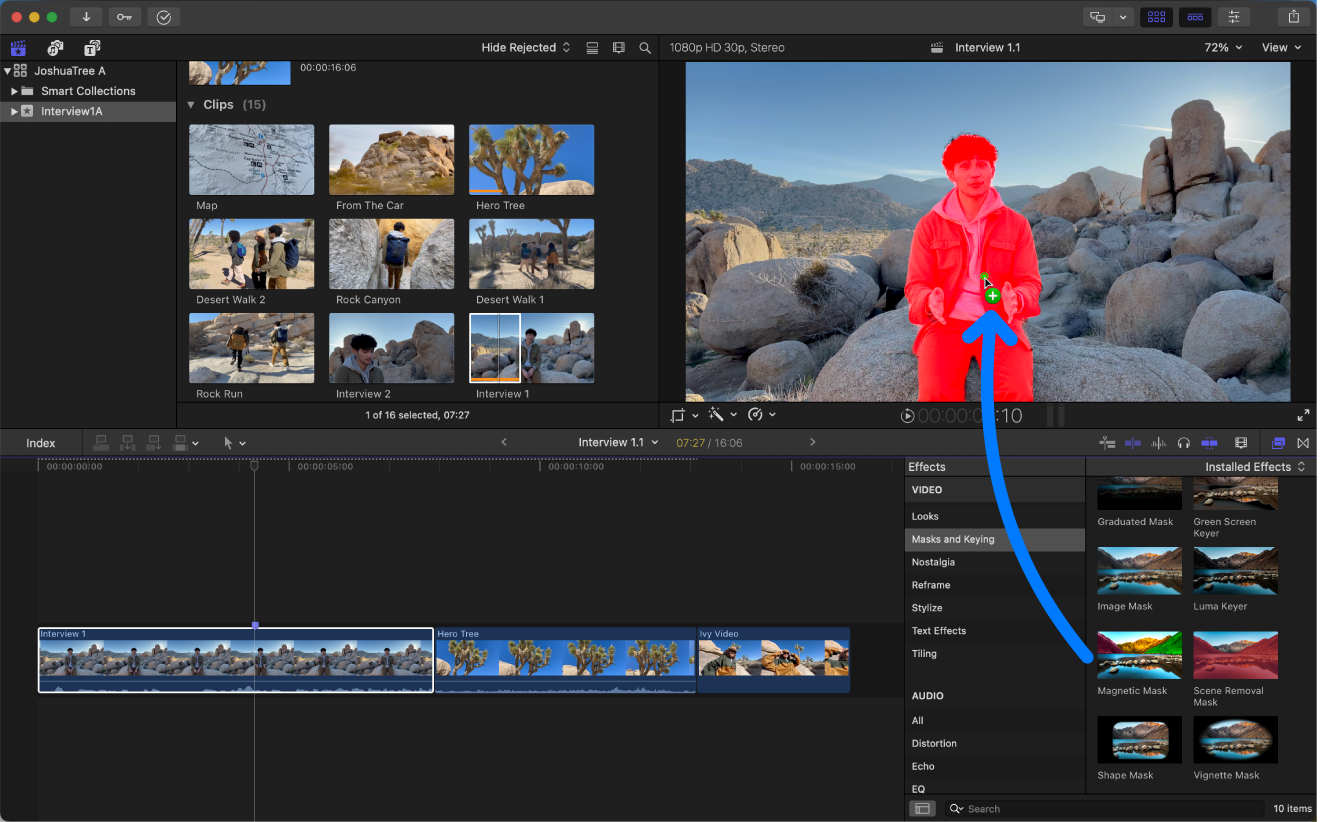
Task: Open the viewer zoom percentage menu
Action: [x=1222, y=47]
